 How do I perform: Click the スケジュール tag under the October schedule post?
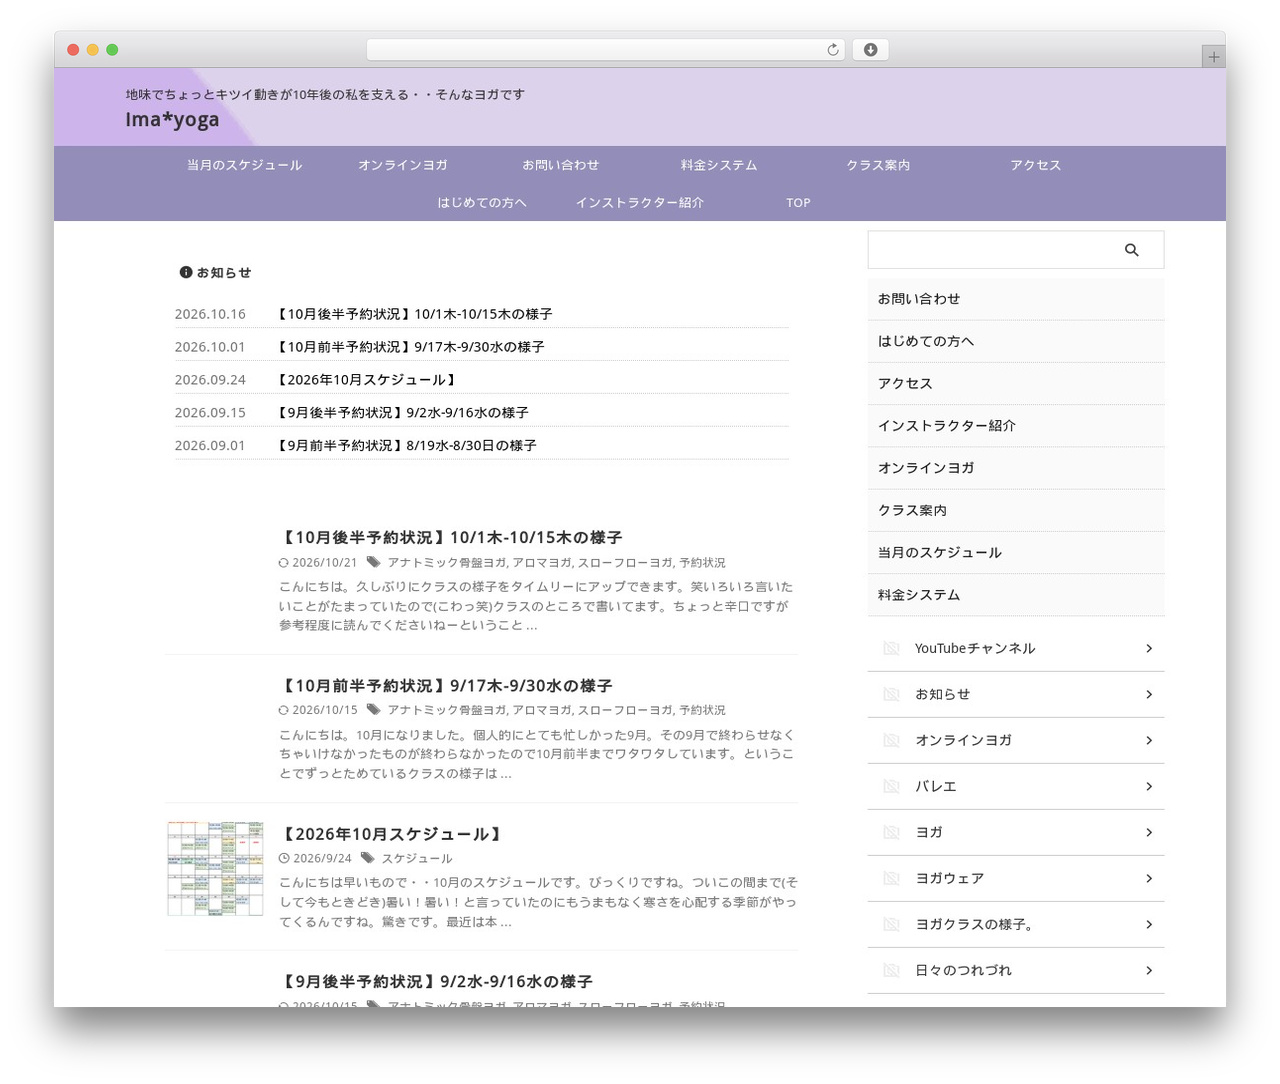(x=416, y=858)
